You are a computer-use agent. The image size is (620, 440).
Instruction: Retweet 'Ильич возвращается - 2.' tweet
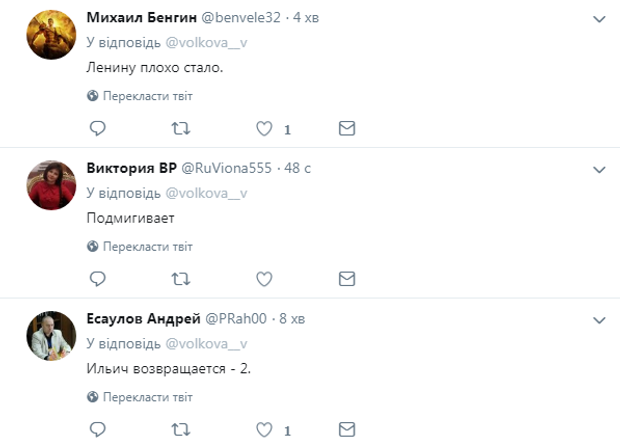pyautogui.click(x=181, y=429)
